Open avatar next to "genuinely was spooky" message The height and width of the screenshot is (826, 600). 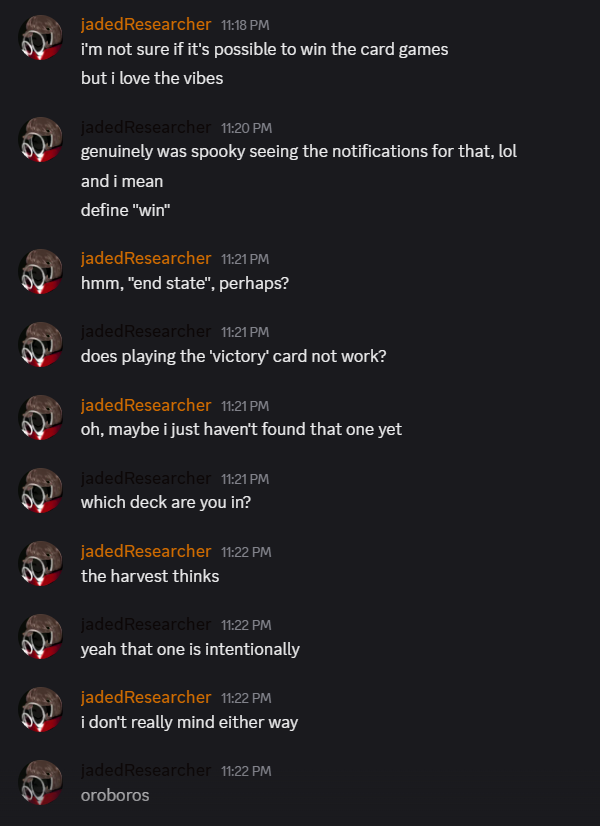41,140
